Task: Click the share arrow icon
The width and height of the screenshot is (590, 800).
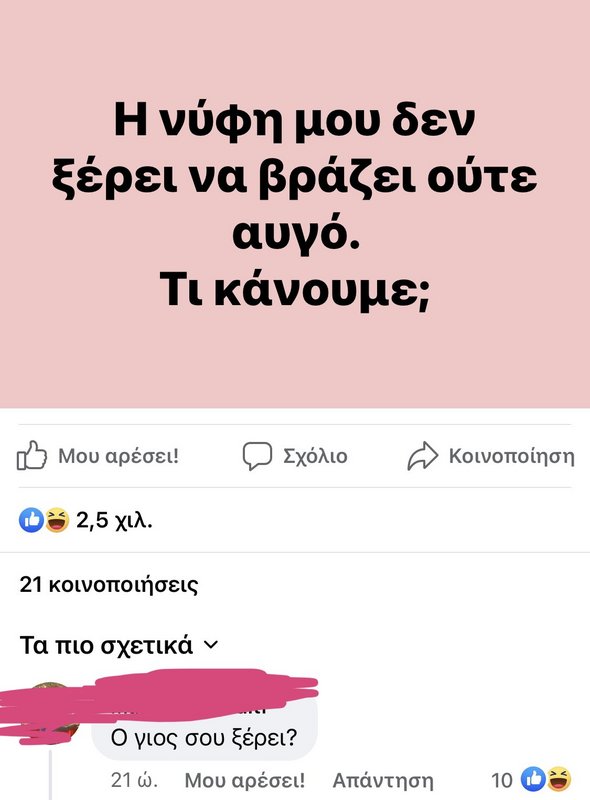Action: [x=423, y=456]
